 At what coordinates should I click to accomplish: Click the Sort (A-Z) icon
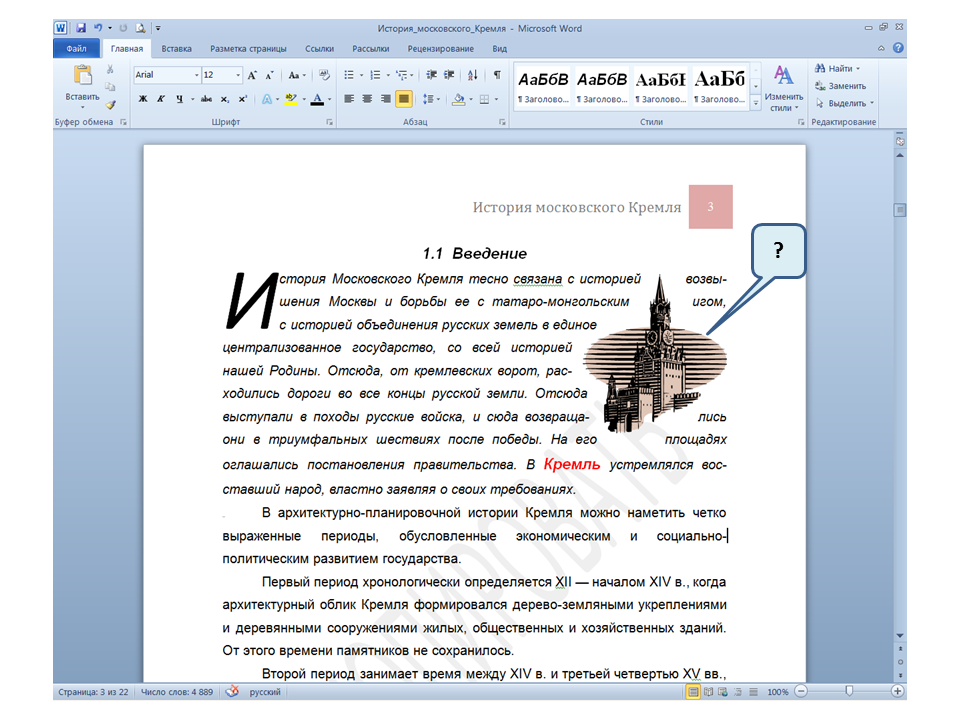[472, 75]
